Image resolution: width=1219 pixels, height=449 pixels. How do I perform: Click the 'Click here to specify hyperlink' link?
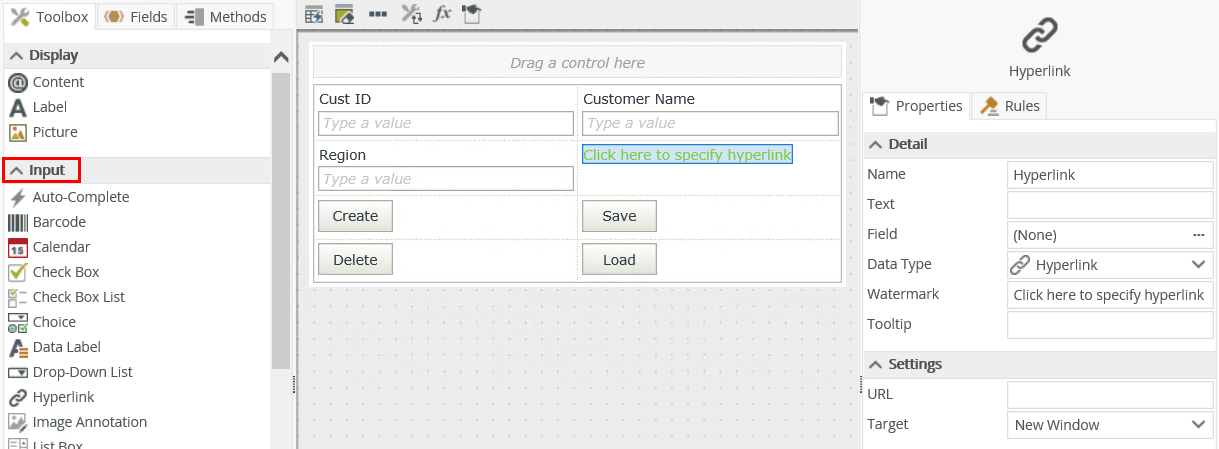[x=687, y=155]
